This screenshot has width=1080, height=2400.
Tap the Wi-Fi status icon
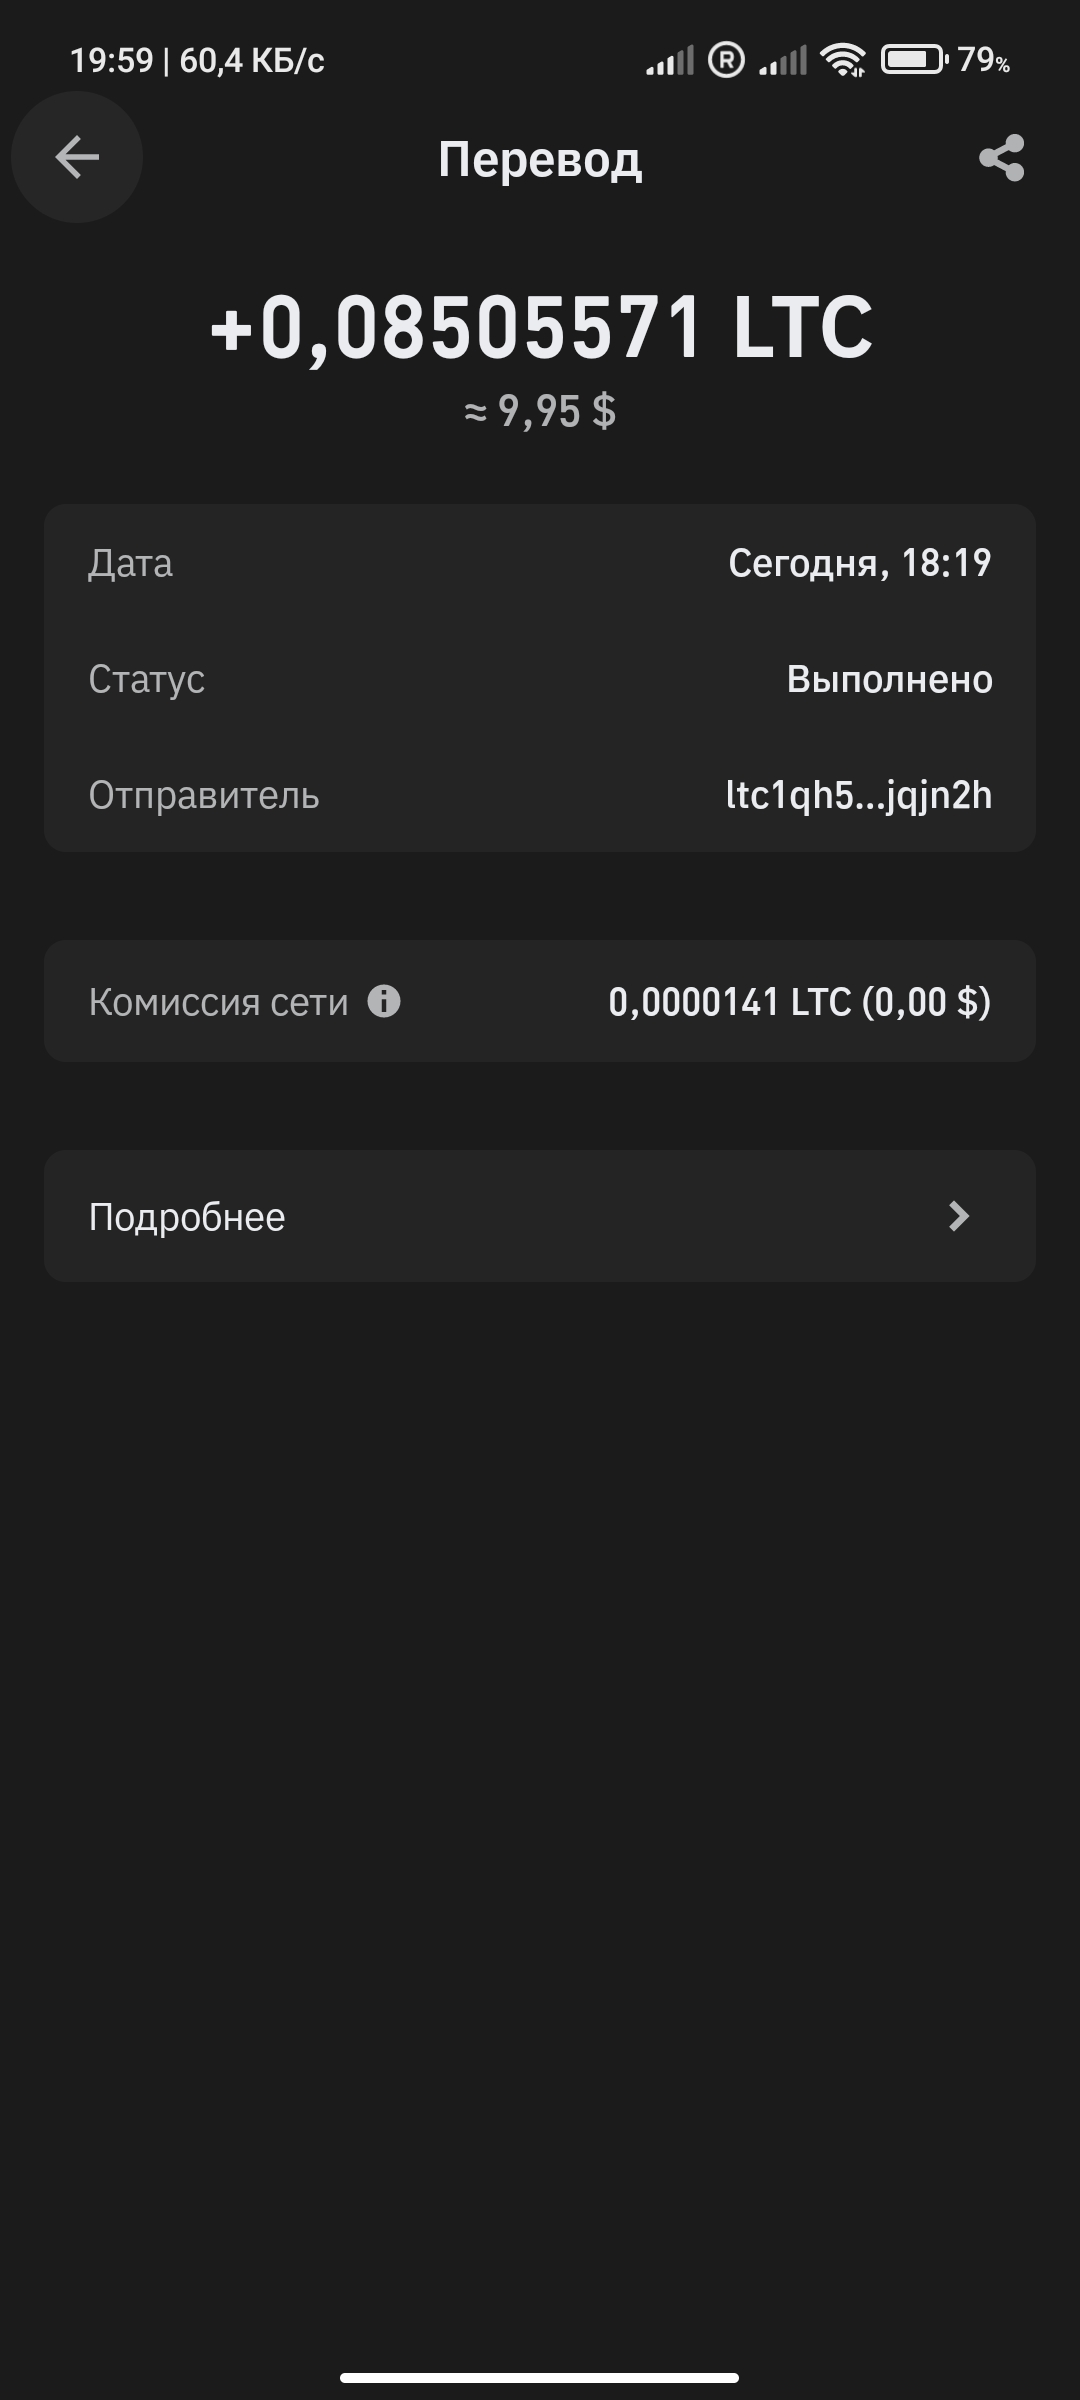point(843,61)
